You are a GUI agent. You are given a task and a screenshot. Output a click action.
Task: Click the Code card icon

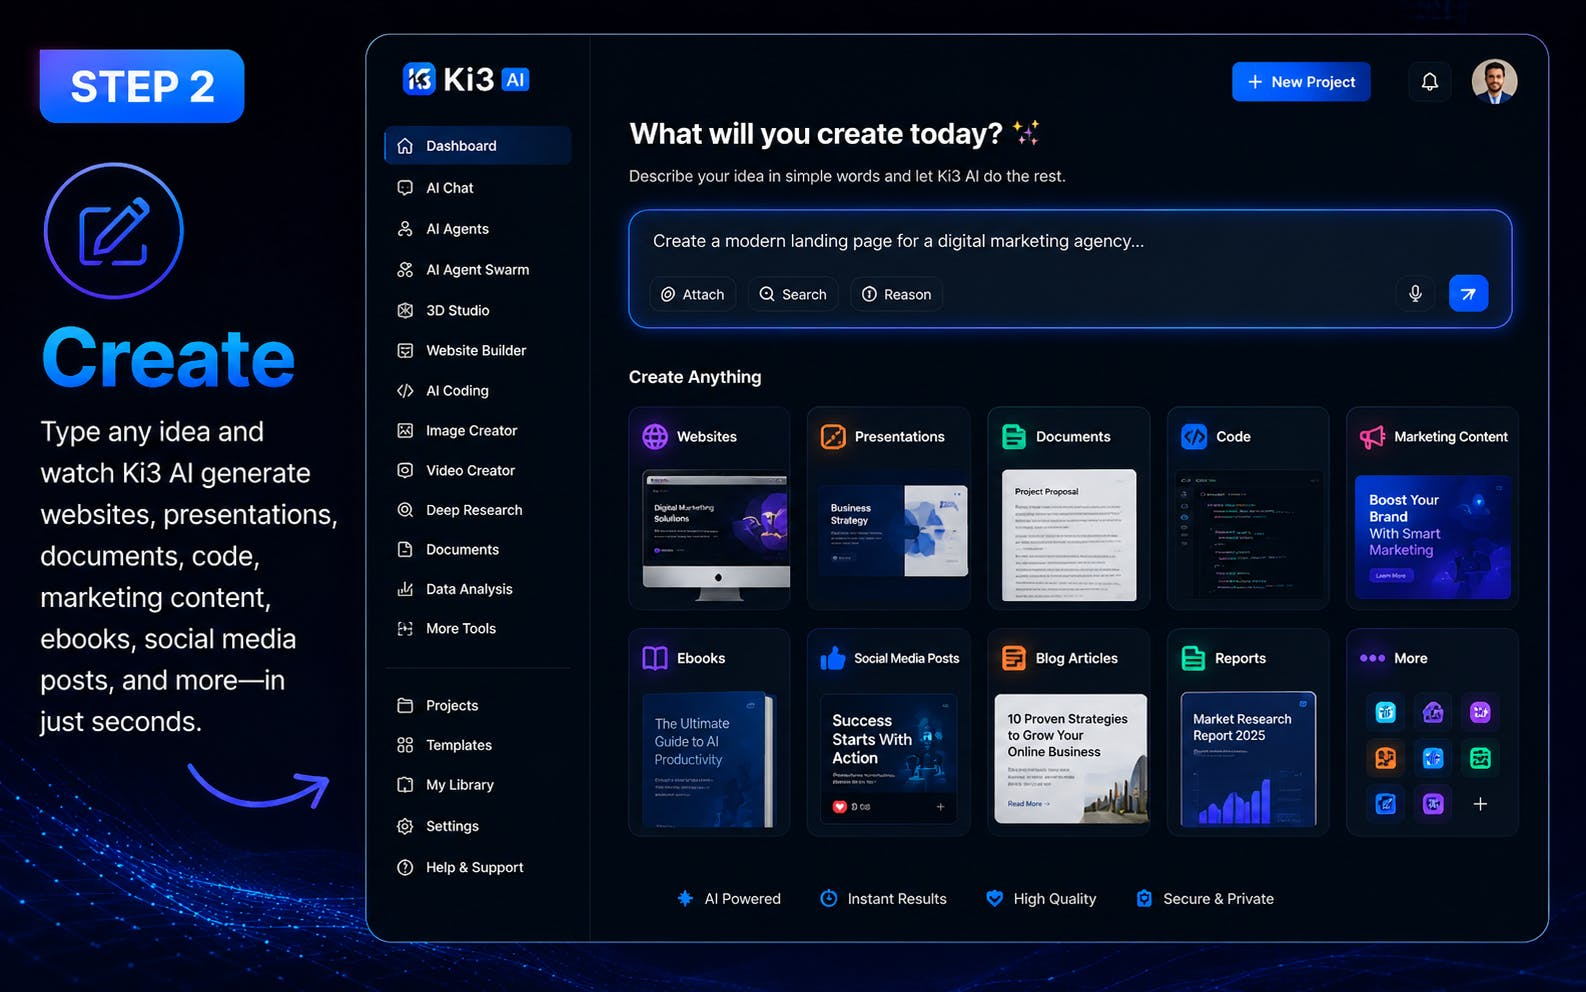1194,437
